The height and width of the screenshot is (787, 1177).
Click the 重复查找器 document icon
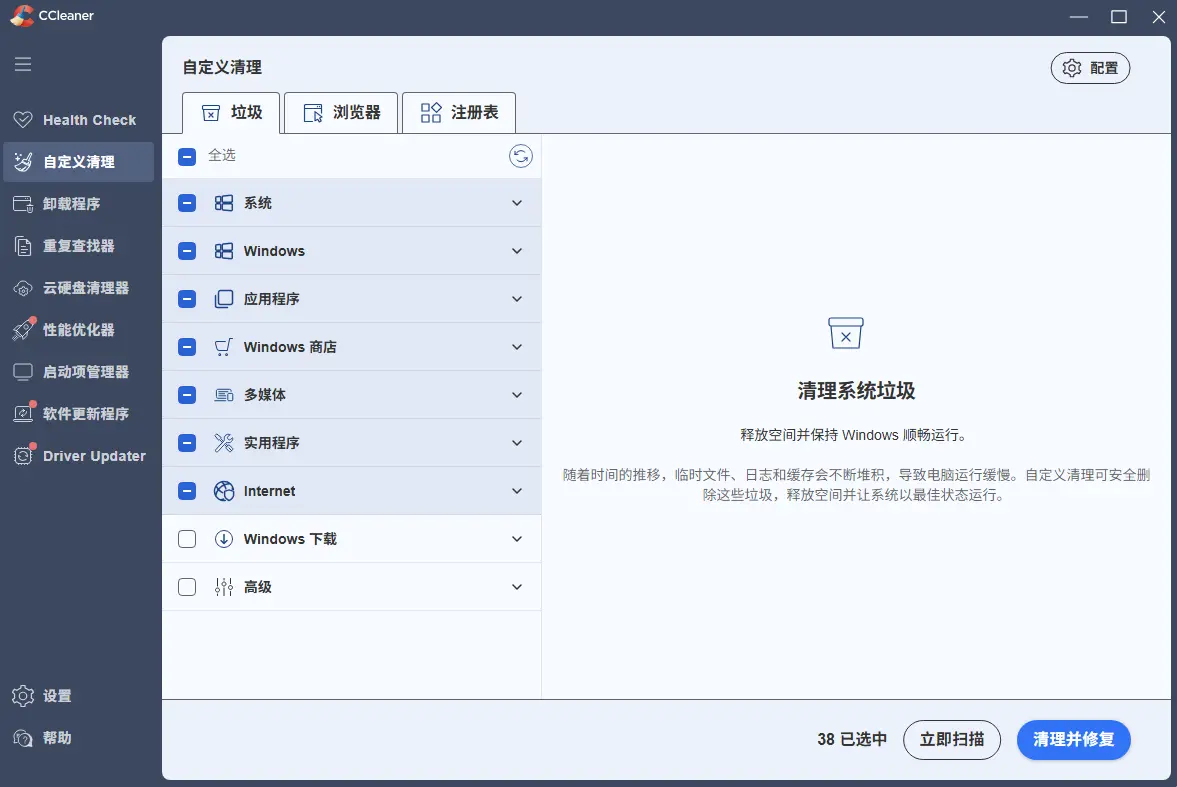coord(23,246)
